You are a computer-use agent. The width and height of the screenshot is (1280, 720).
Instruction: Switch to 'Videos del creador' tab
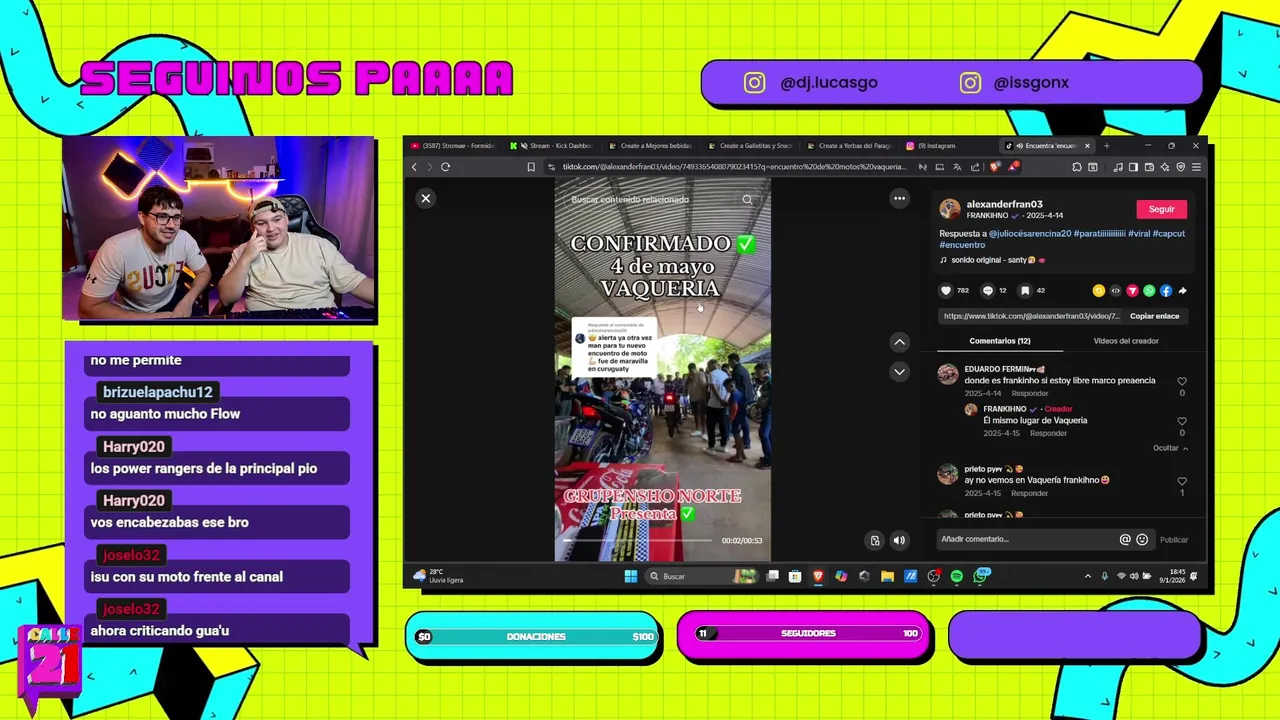tap(1126, 341)
